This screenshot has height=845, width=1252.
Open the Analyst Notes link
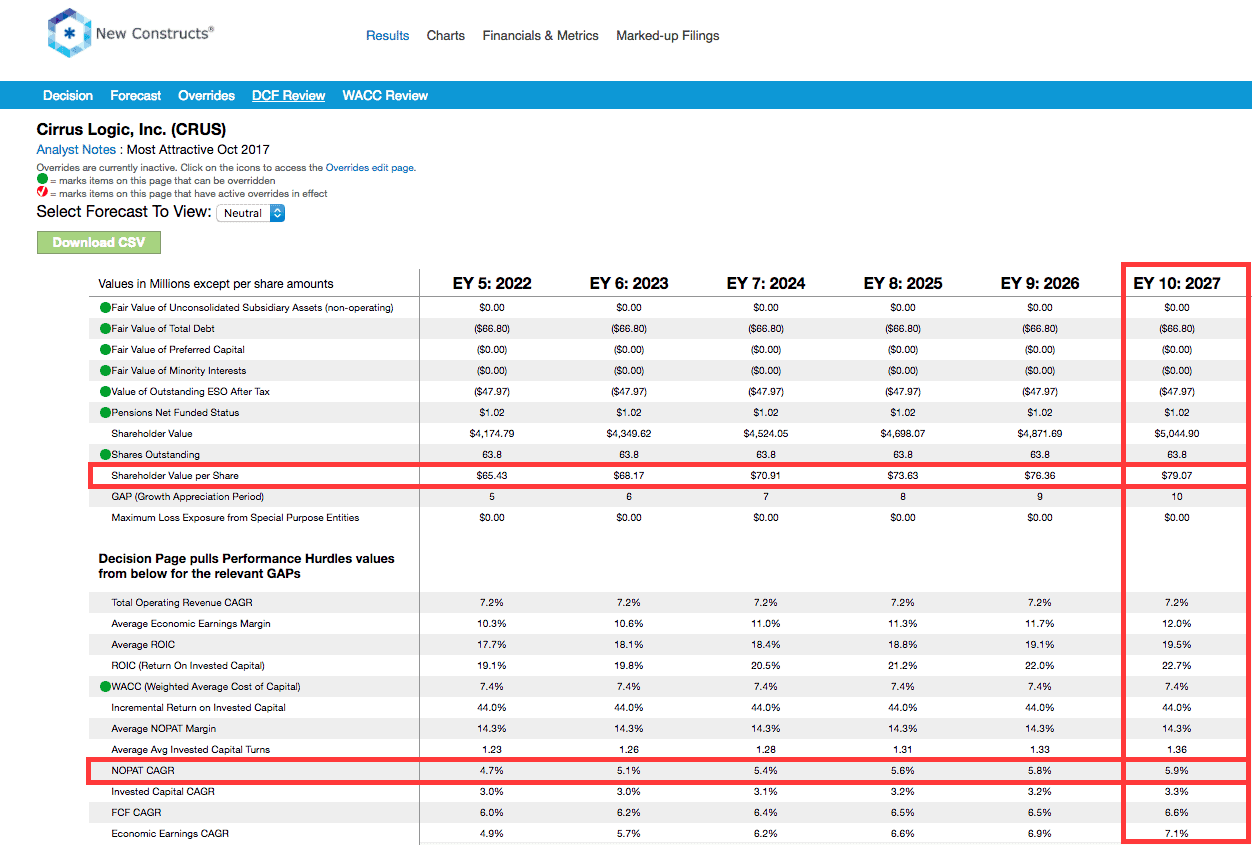76,149
